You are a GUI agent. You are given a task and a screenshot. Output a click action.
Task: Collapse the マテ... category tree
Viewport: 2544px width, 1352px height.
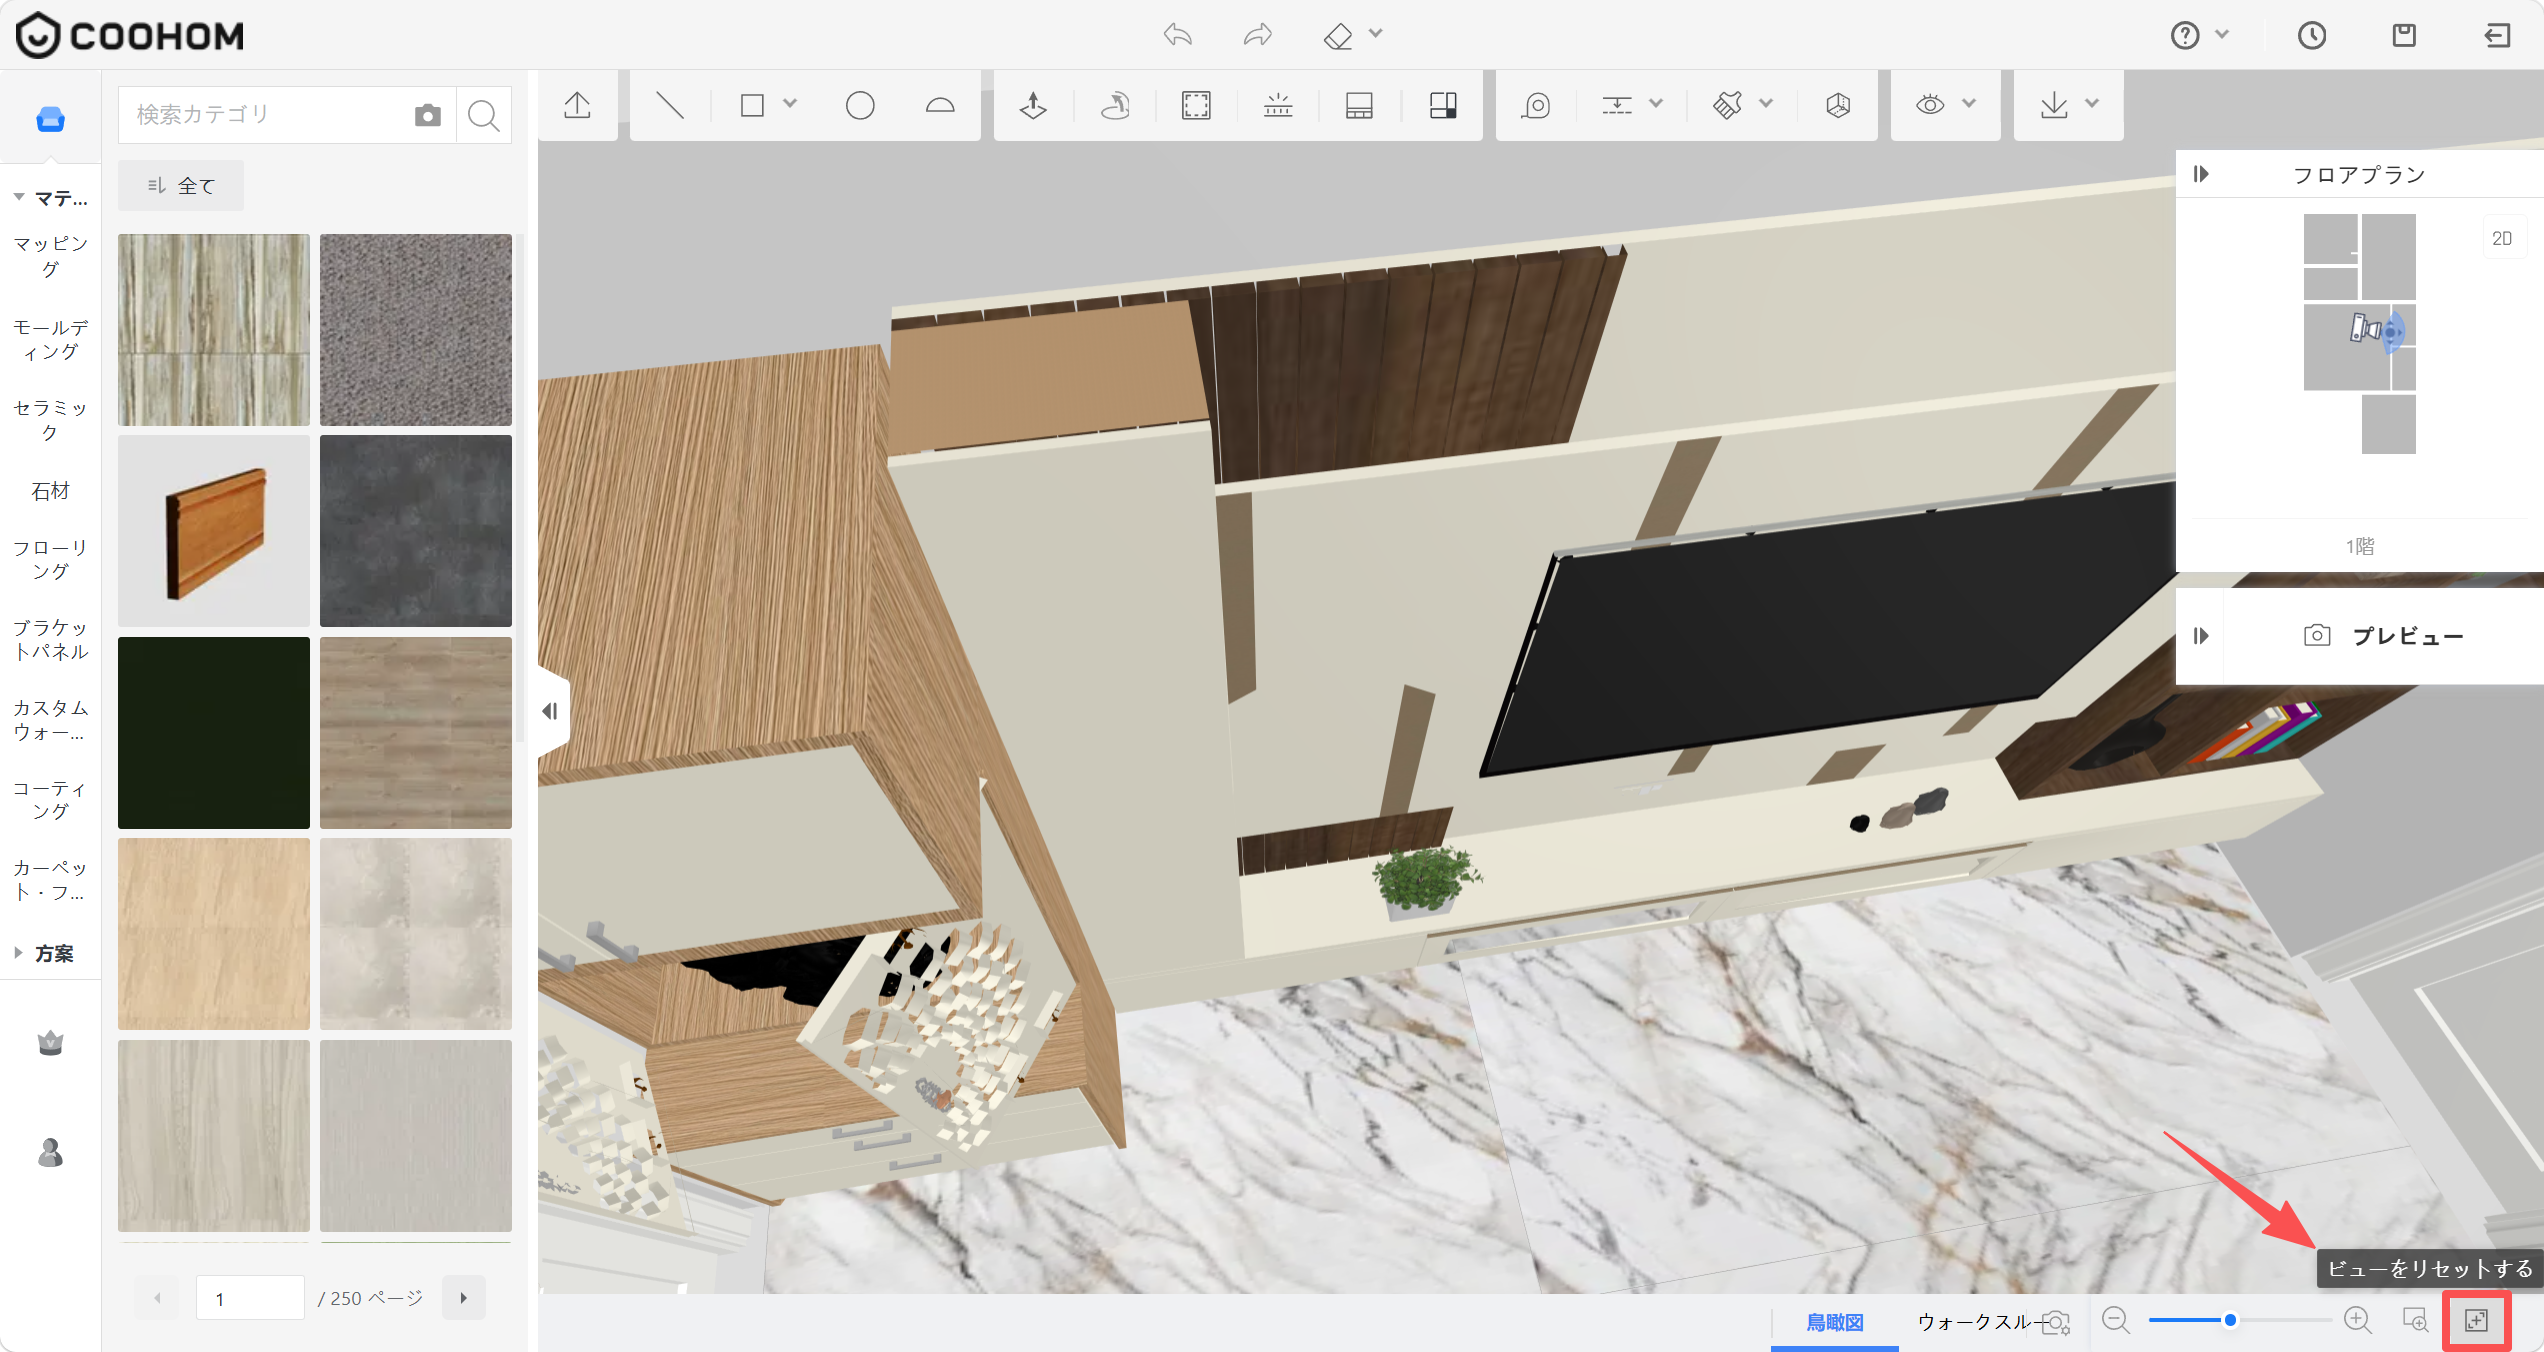(19, 197)
